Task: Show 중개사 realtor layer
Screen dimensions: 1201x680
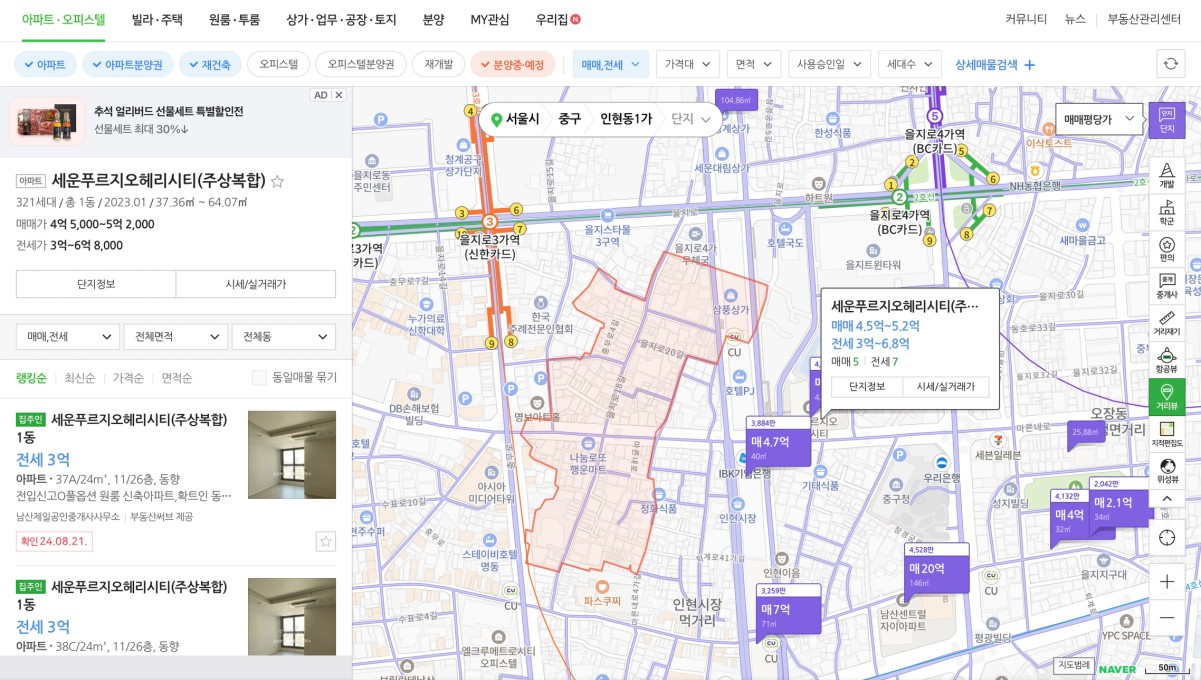Action: click(1167, 286)
